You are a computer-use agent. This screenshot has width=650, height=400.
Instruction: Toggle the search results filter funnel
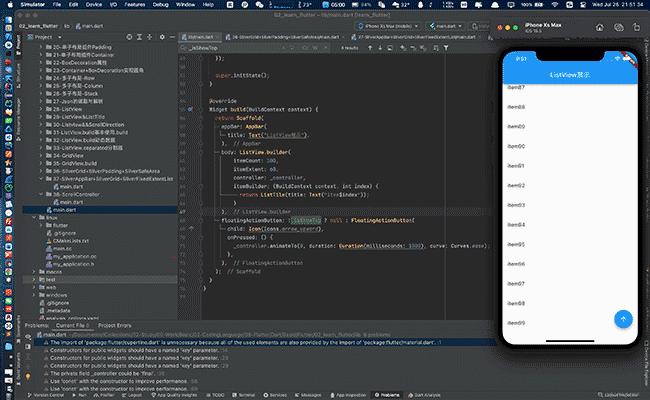click(x=446, y=48)
